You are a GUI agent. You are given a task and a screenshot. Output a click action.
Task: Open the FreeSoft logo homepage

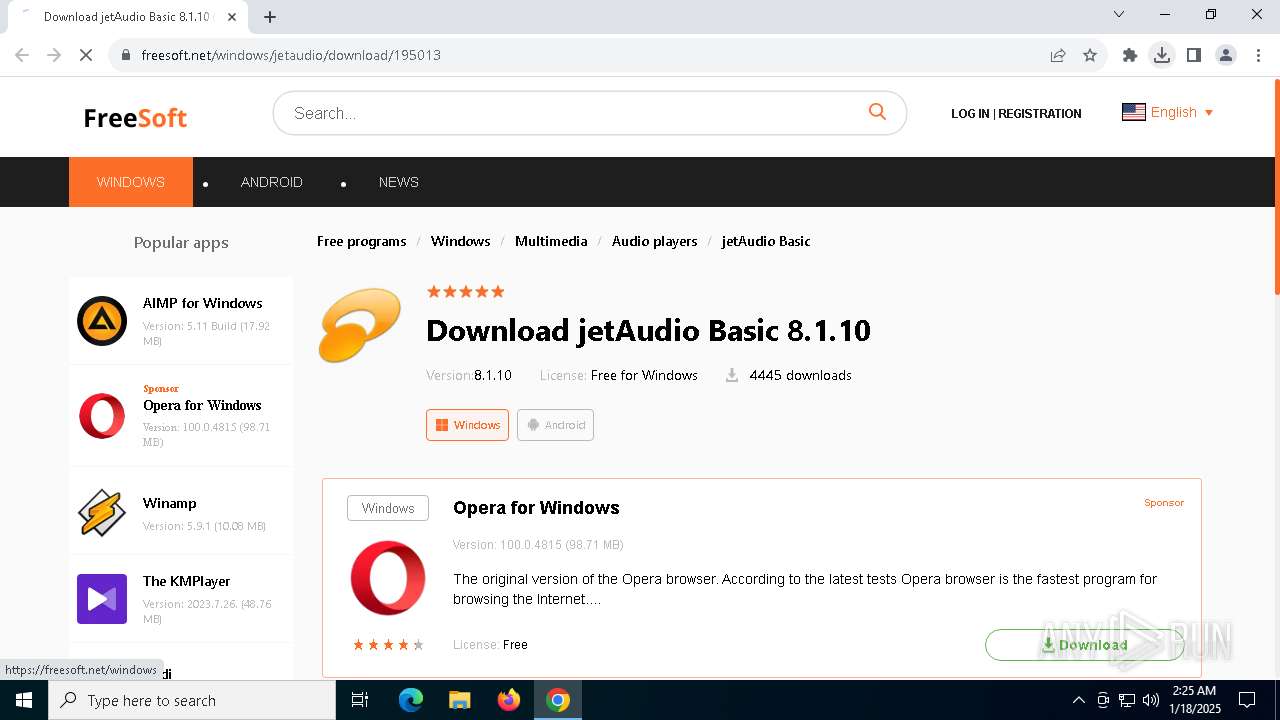135,117
